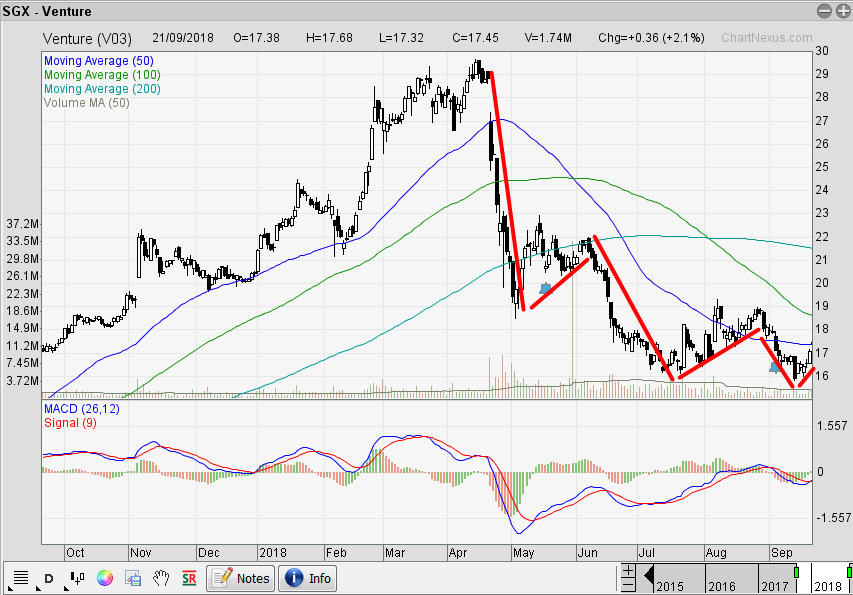Screen dimensions: 853x595
Task: Click the May label on time axis
Action: coord(523,553)
